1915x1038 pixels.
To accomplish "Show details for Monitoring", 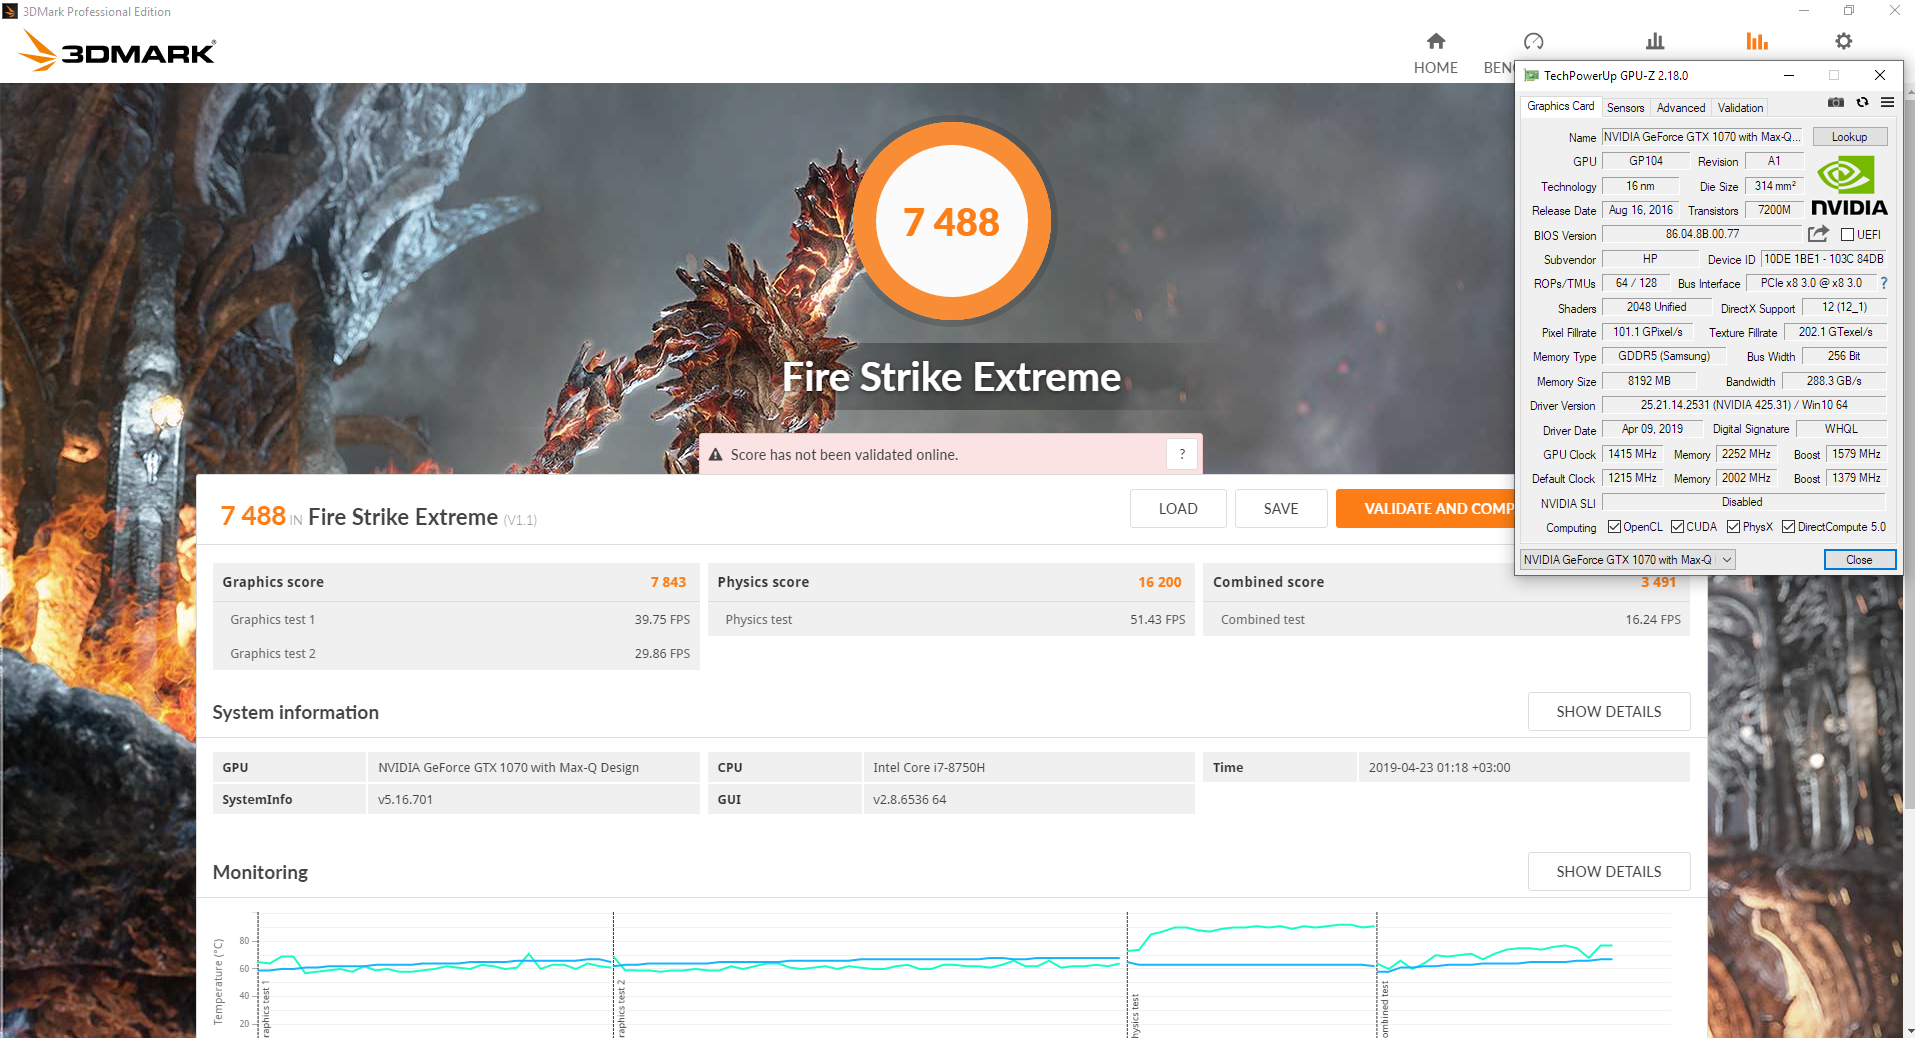I will pos(1608,871).
